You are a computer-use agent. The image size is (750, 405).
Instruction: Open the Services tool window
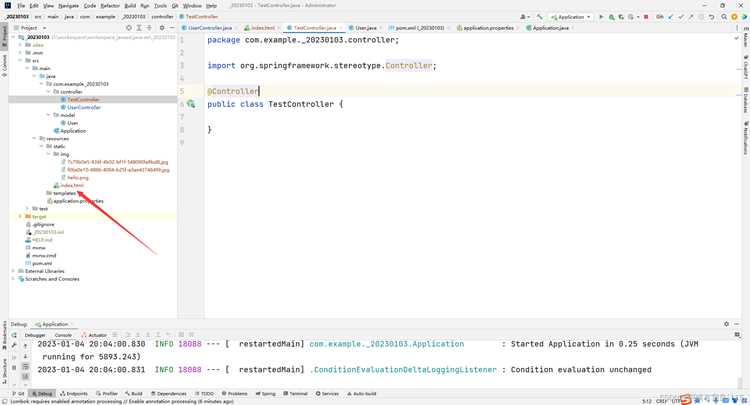tap(327, 394)
